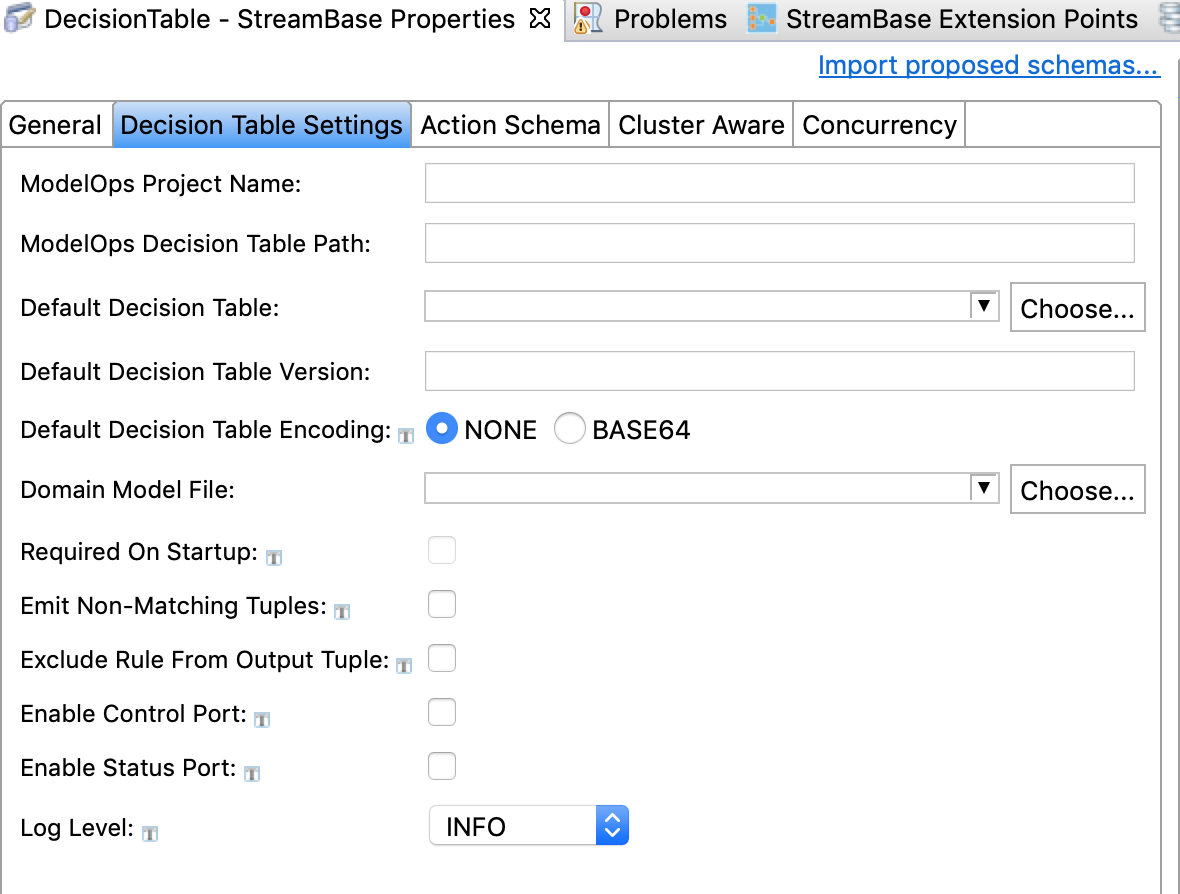Open the Domain Model File dropdown
The image size is (1180, 894).
pyautogui.click(x=984, y=488)
